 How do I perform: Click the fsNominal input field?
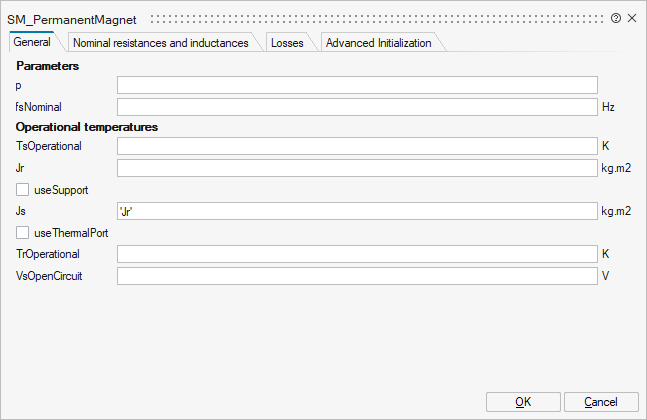point(357,106)
